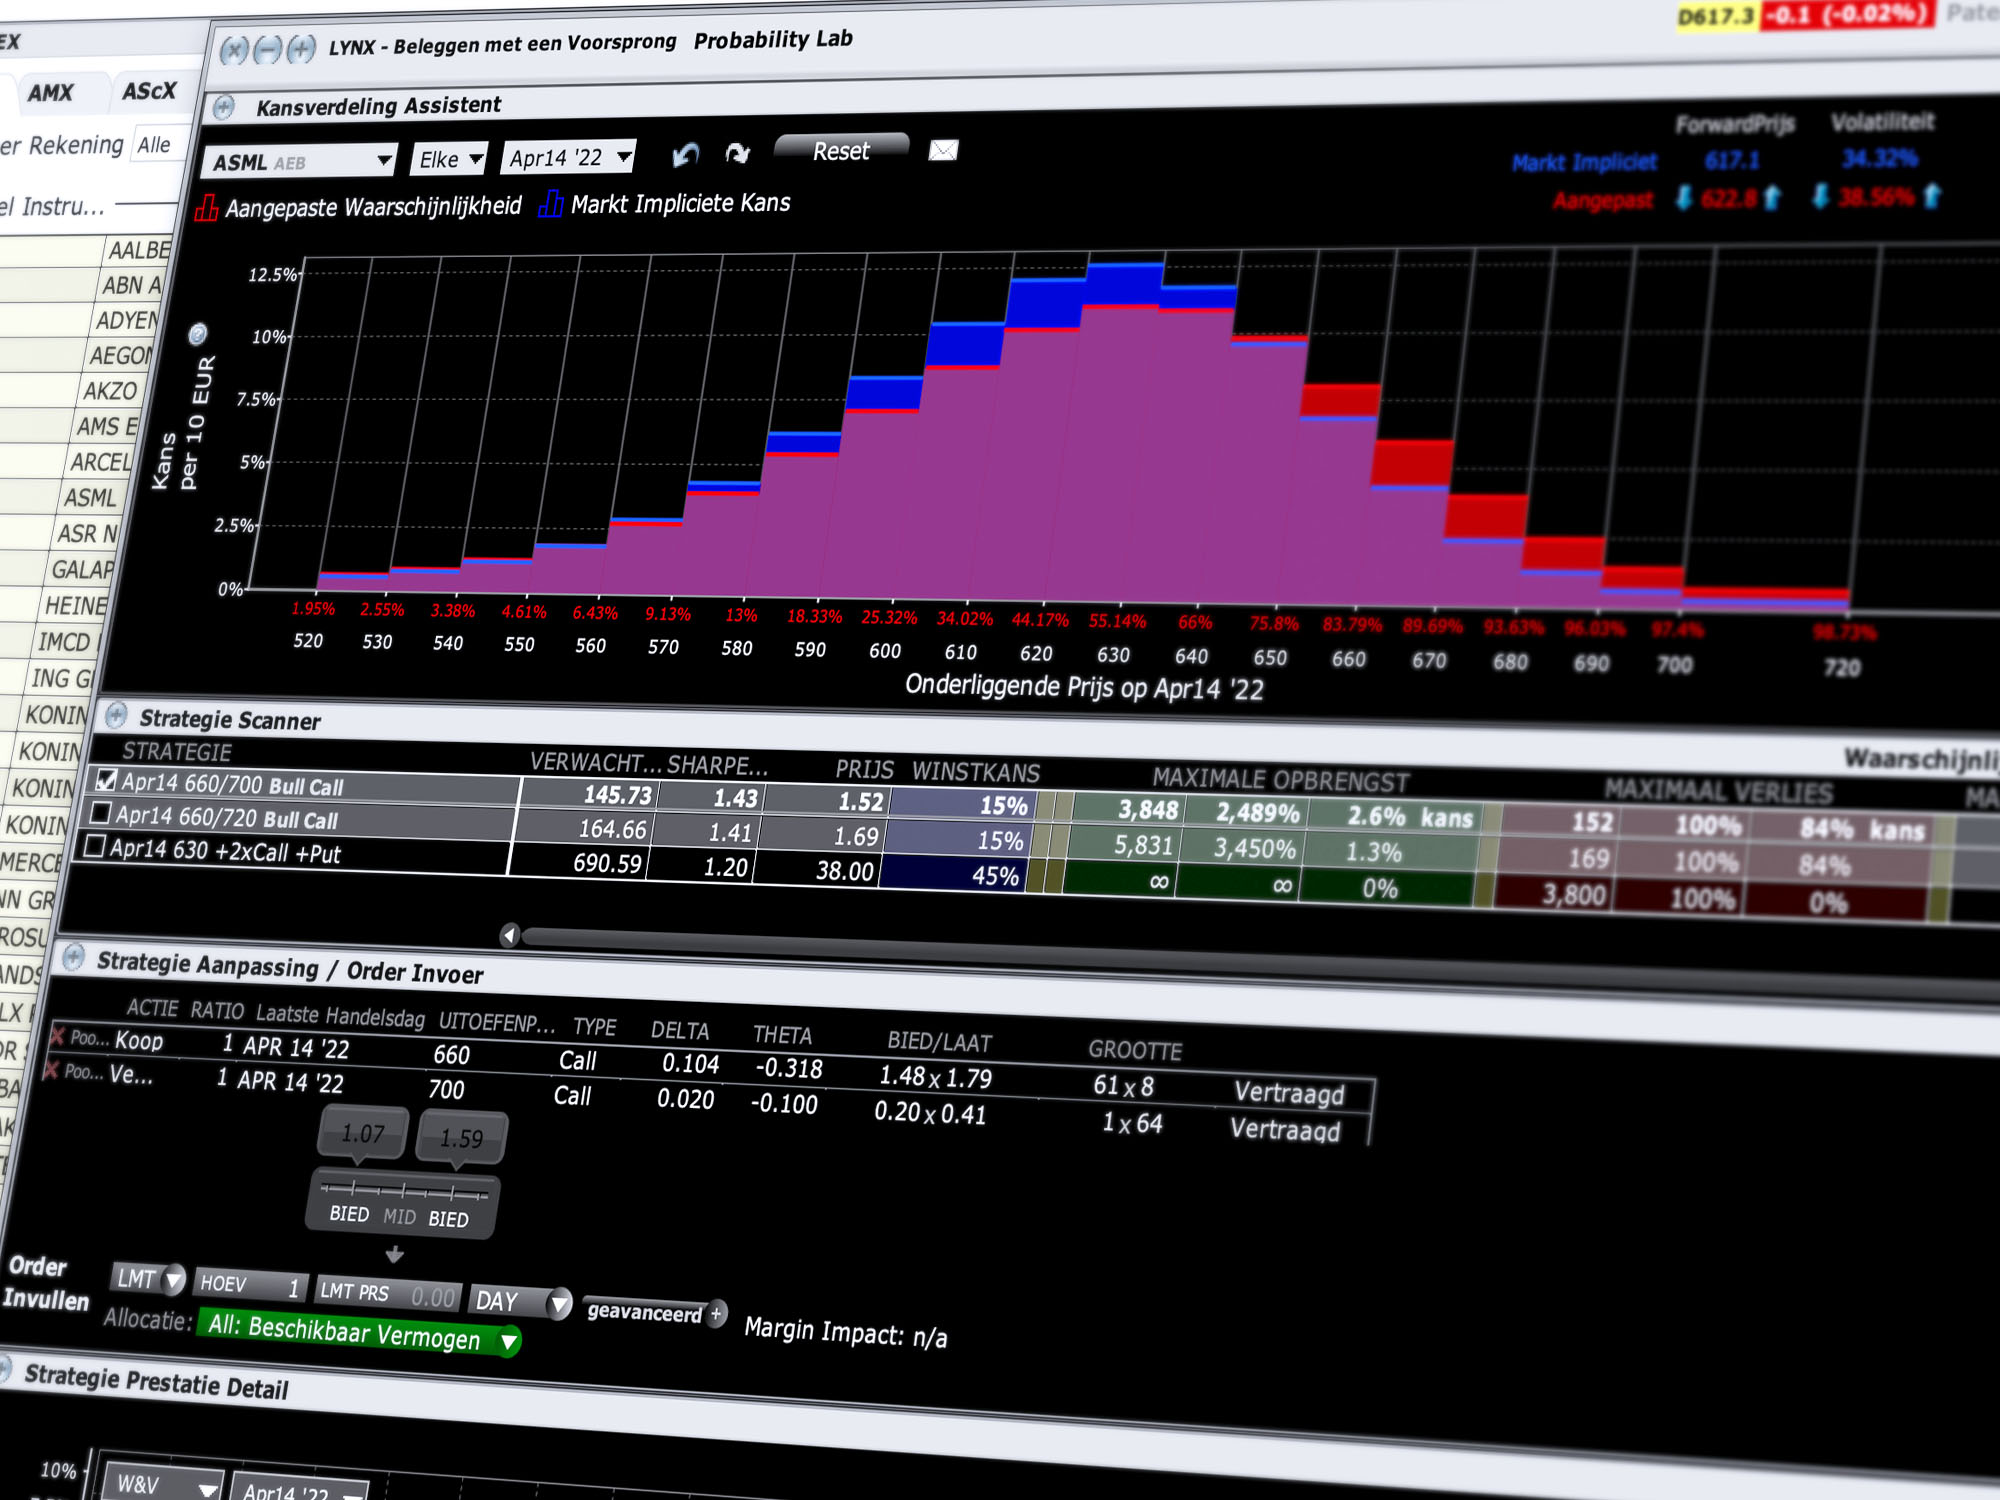The width and height of the screenshot is (2000, 1500).
Task: Remove the Koop 660 Call leg
Action: [58, 1036]
